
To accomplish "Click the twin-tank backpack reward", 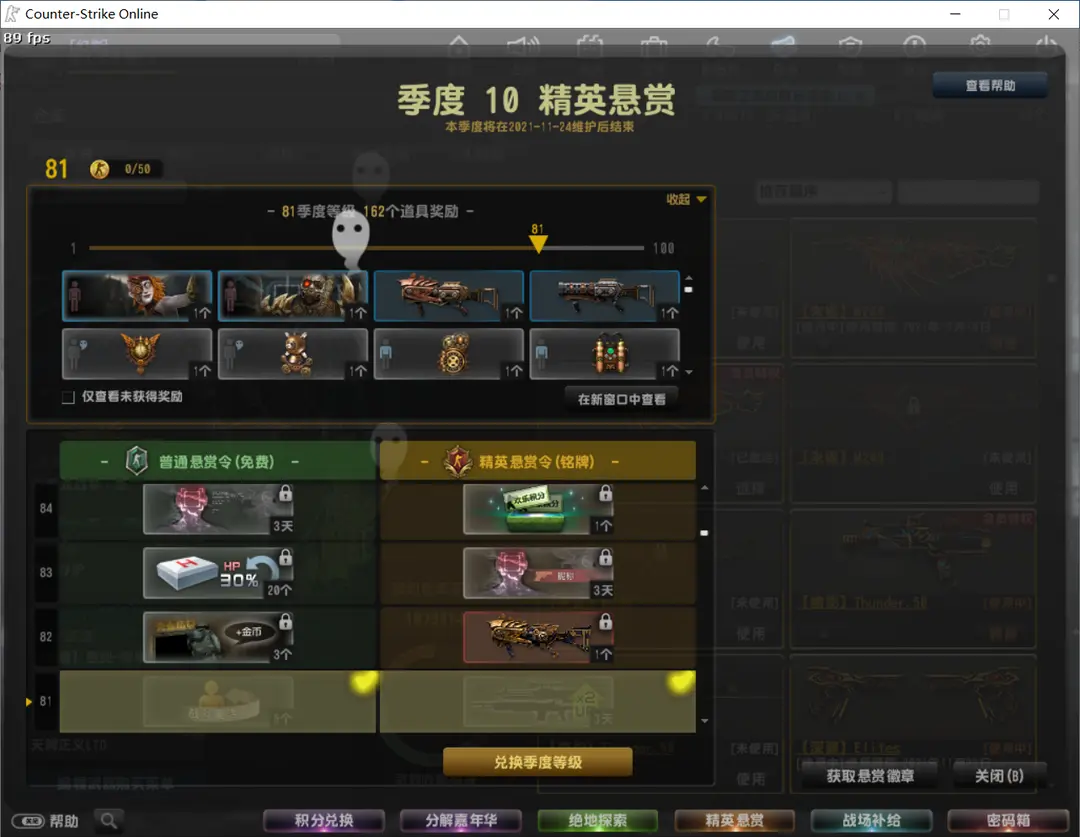I will (604, 353).
